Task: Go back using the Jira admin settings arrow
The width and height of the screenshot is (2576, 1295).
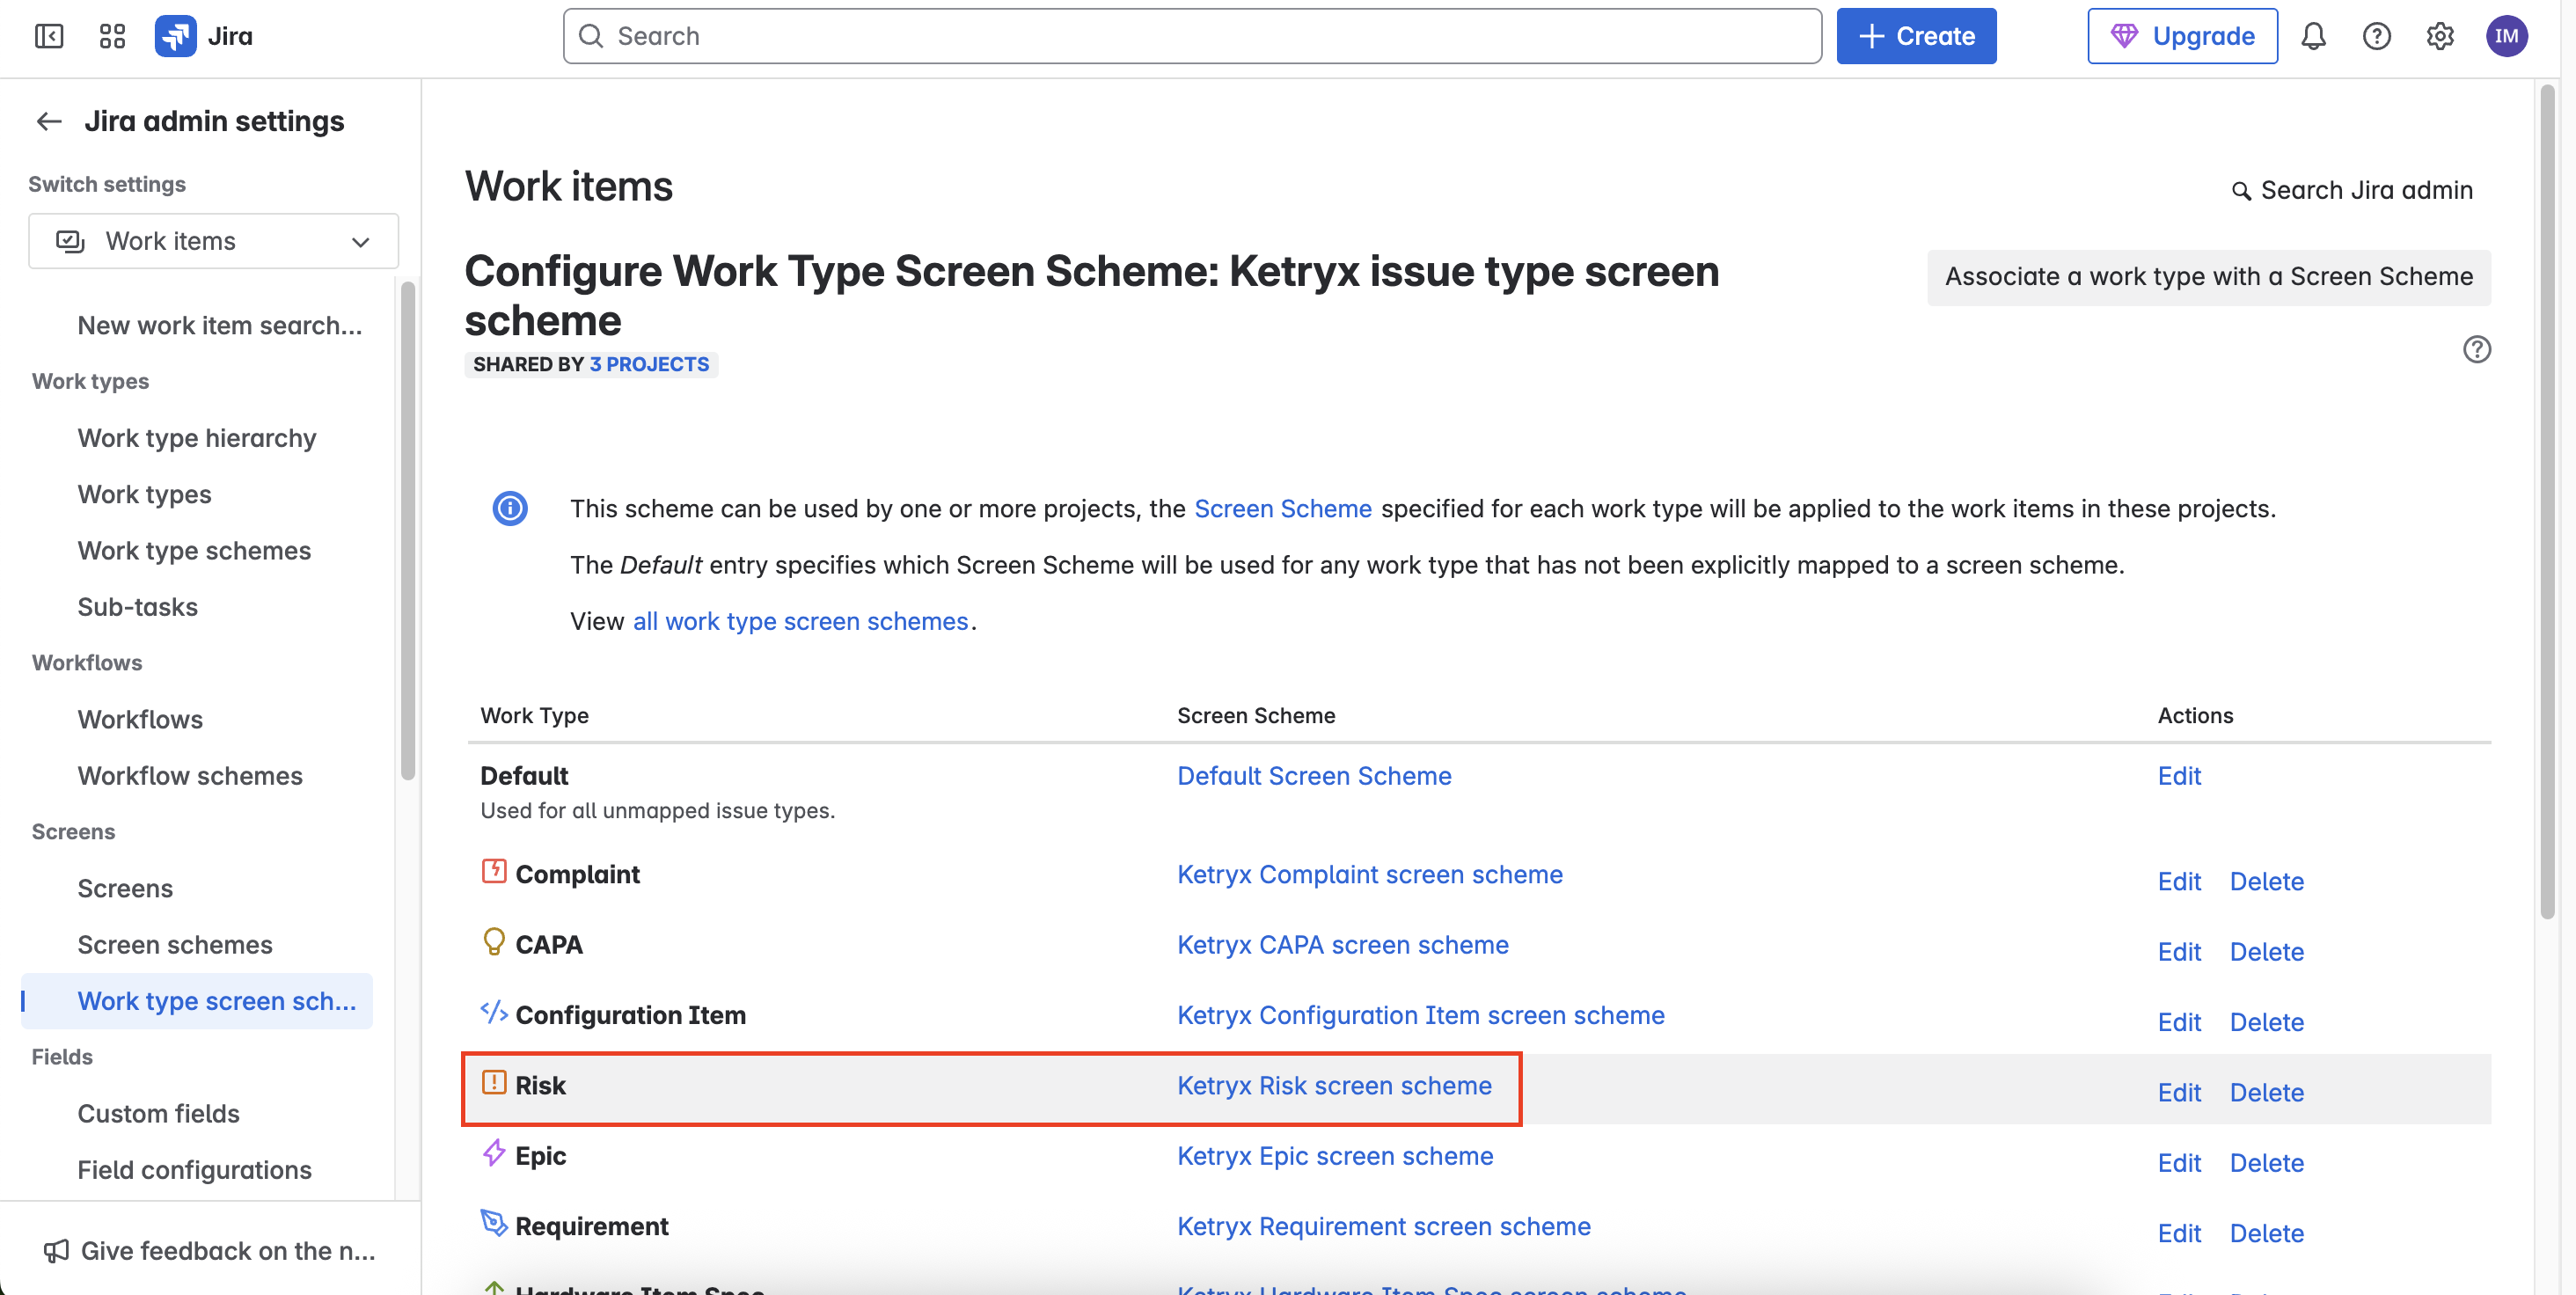Action: [x=49, y=121]
